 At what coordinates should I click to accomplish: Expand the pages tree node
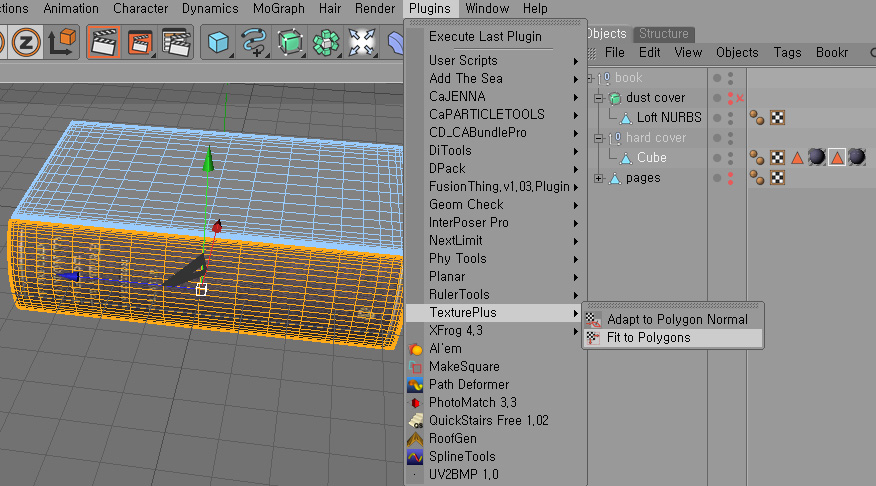pos(599,179)
